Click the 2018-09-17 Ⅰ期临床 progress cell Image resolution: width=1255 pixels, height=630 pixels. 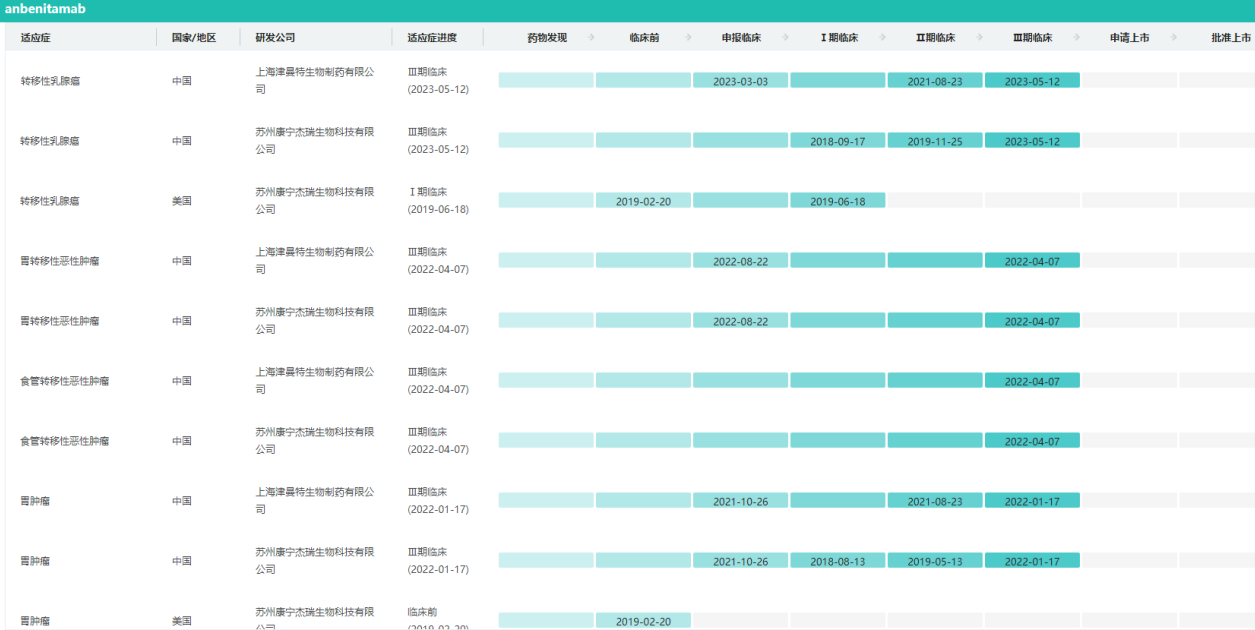(x=837, y=141)
